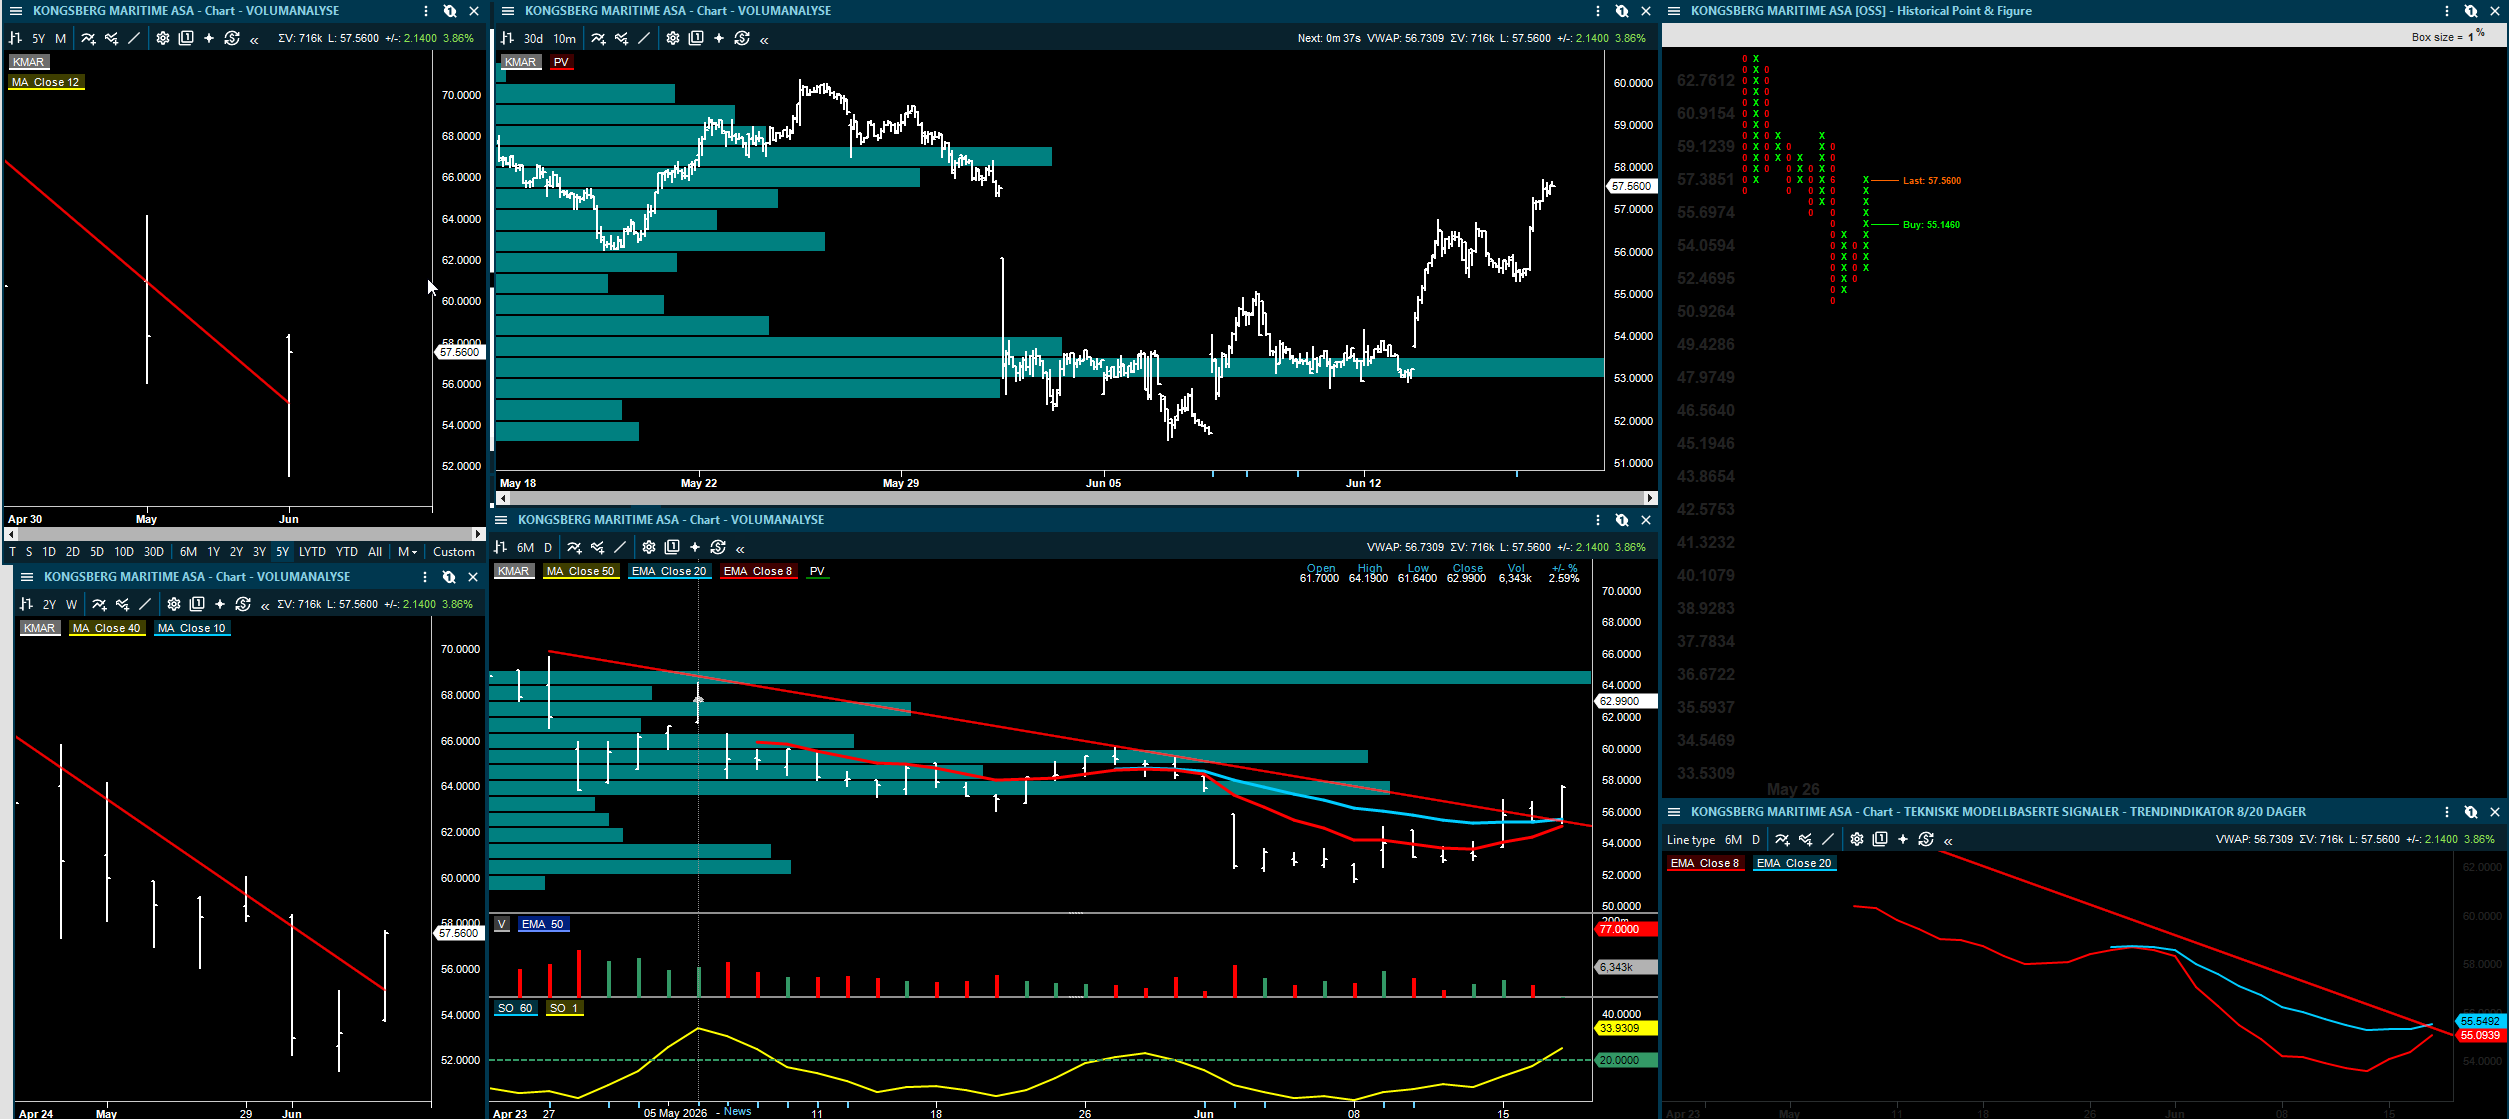Choose the All time range button

click(x=375, y=551)
